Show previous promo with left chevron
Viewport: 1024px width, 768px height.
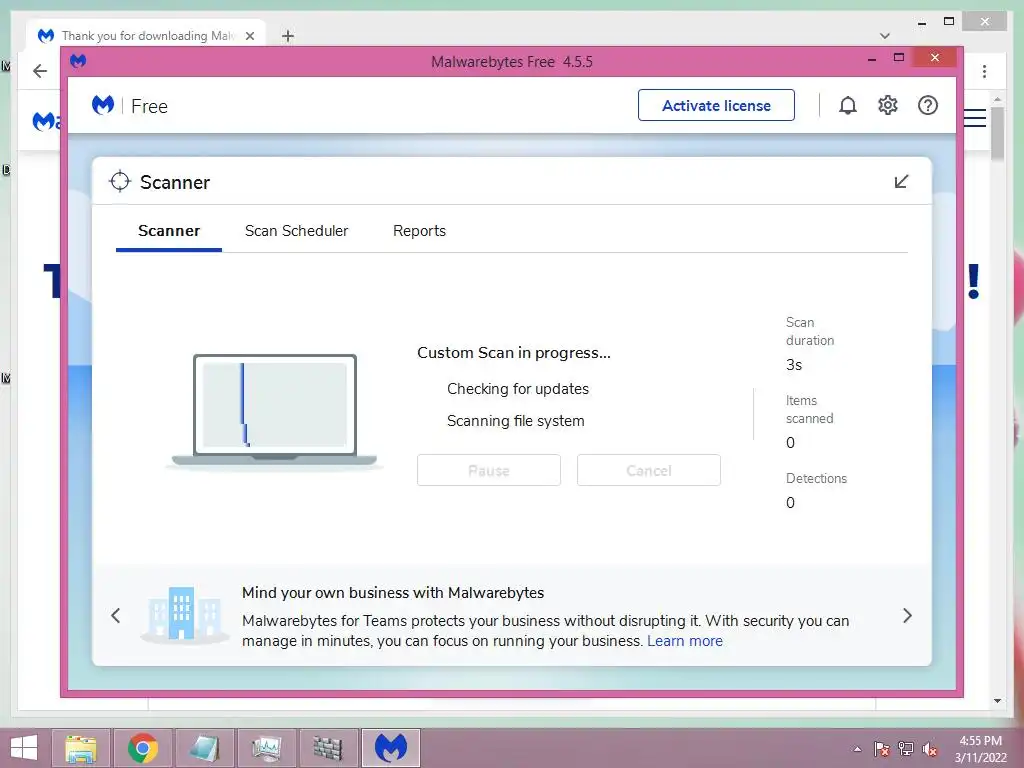[116, 615]
